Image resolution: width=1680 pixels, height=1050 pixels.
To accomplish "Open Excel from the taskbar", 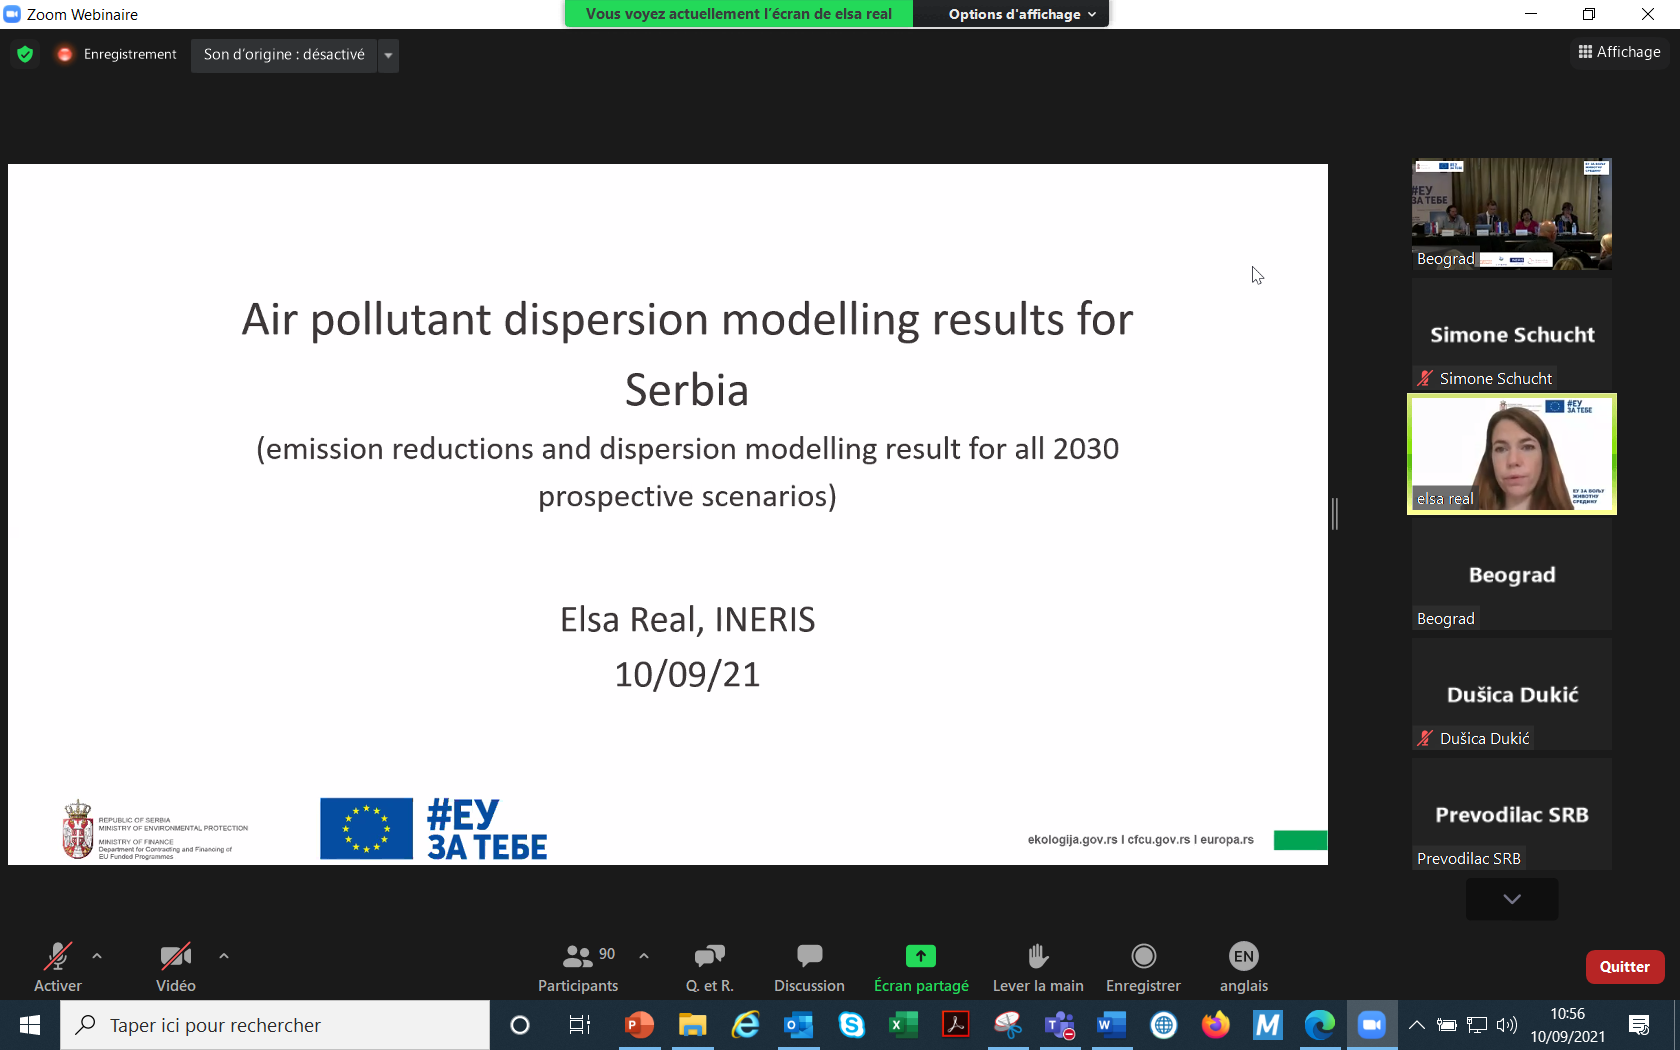I will [904, 1025].
